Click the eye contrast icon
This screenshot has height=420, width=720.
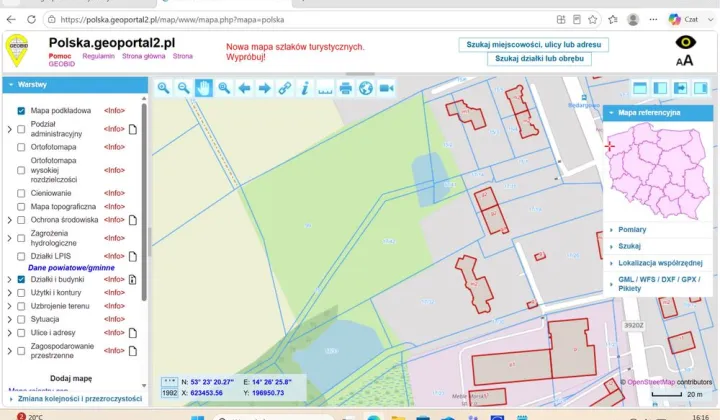point(686,43)
